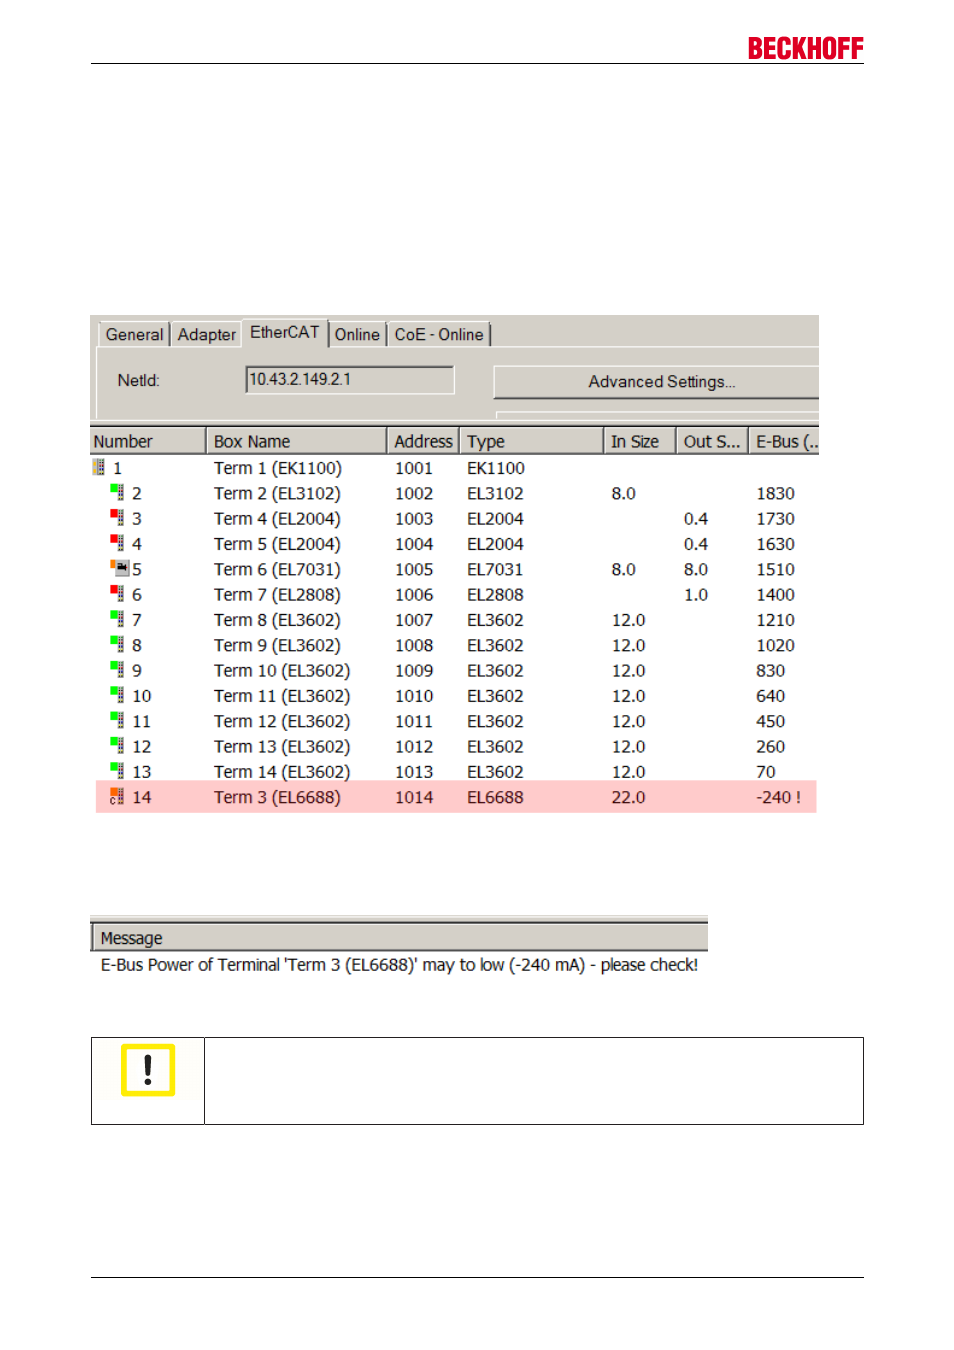This screenshot has width=954, height=1350.
Task: Click the Out Size value 1.0
Action: pyautogui.click(x=696, y=594)
